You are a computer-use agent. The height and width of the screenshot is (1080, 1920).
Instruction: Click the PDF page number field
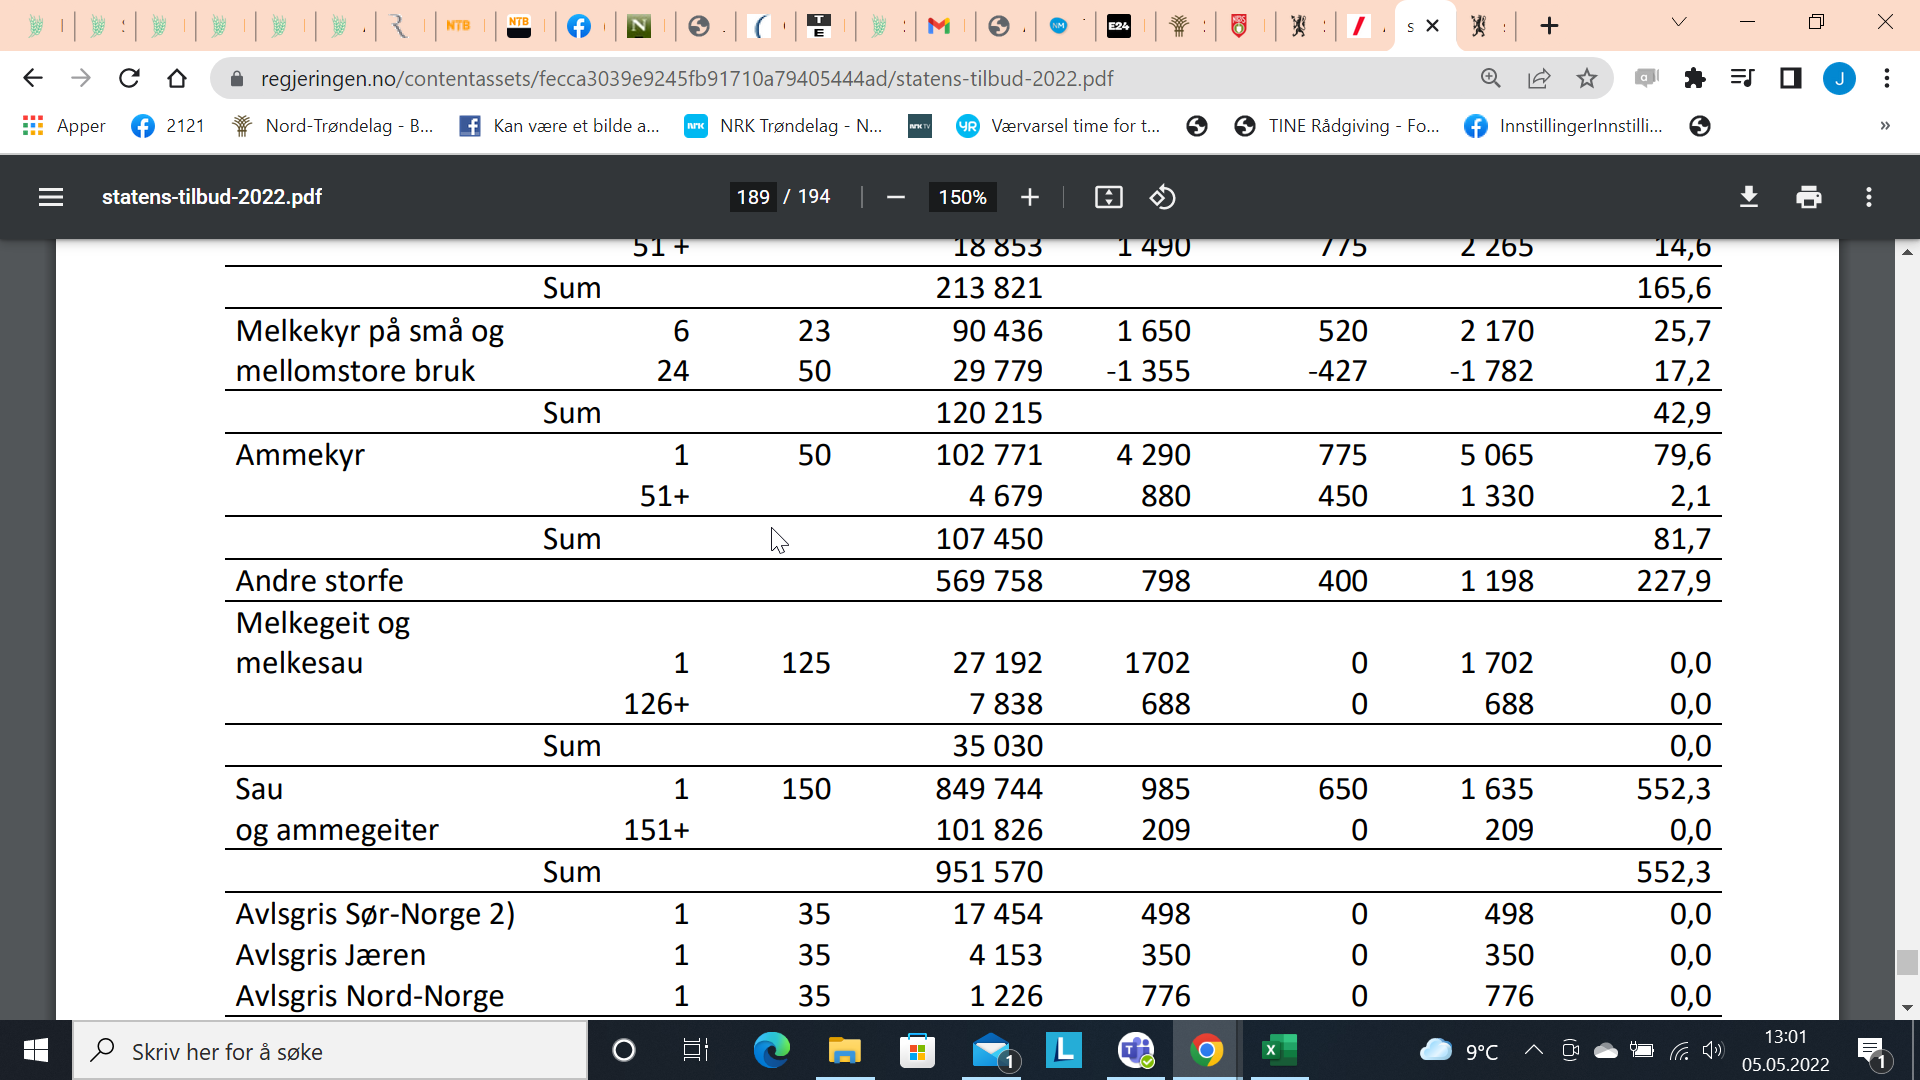[753, 197]
